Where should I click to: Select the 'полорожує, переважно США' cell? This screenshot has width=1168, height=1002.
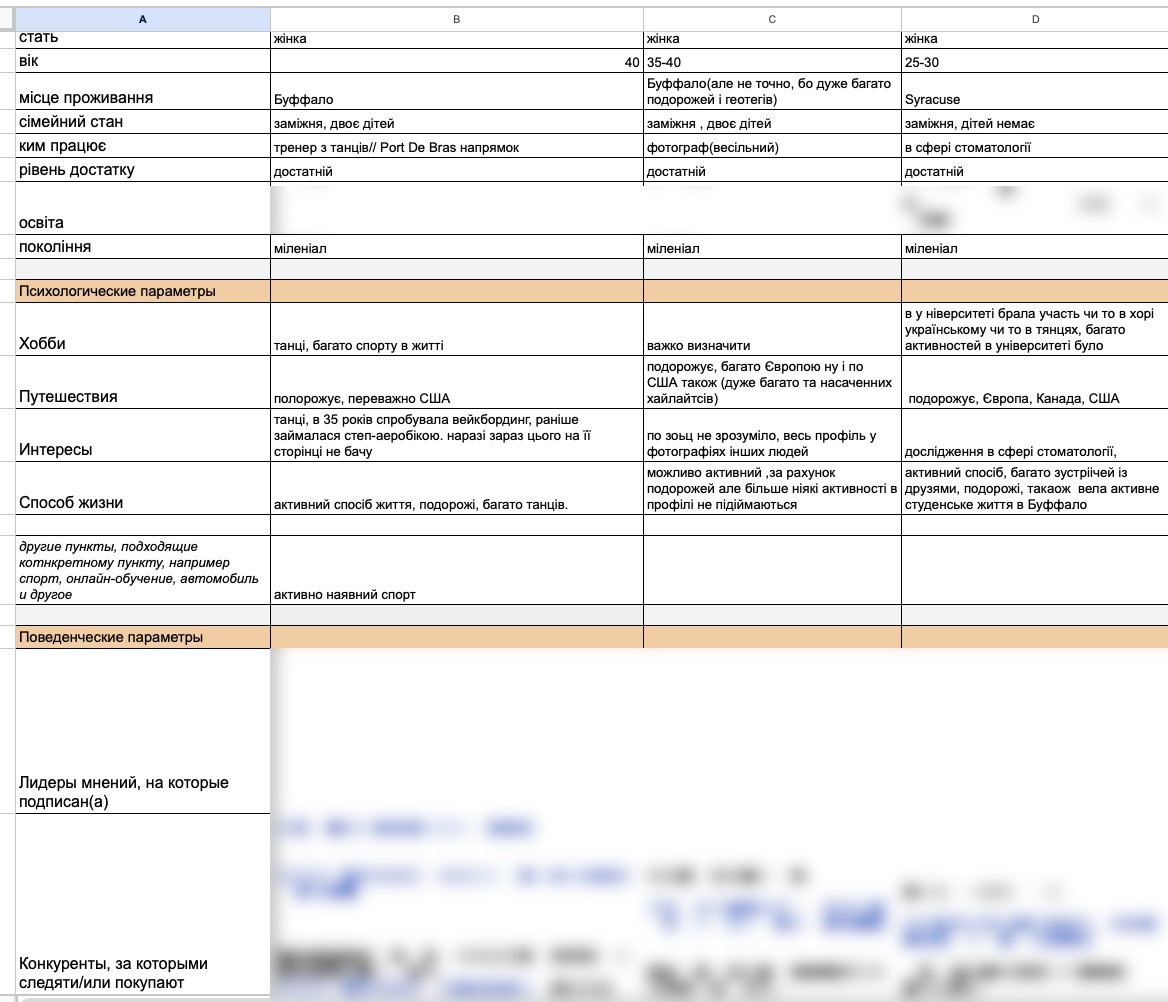click(x=457, y=382)
